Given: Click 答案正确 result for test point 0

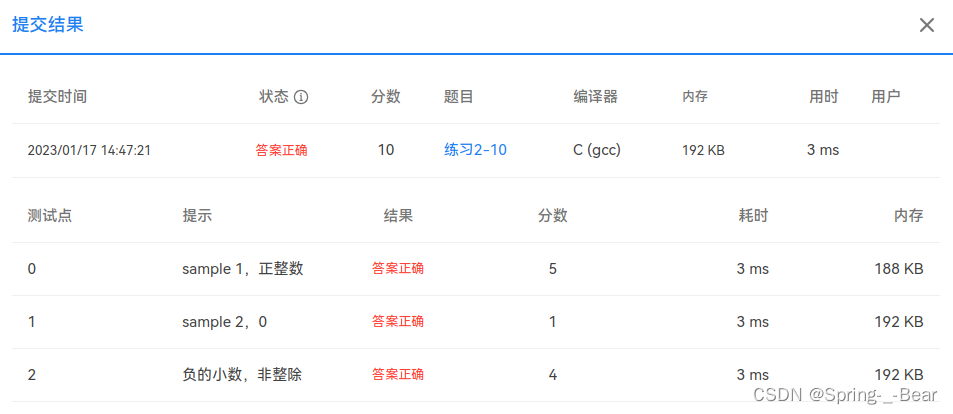Looking at the screenshot, I should [397, 269].
